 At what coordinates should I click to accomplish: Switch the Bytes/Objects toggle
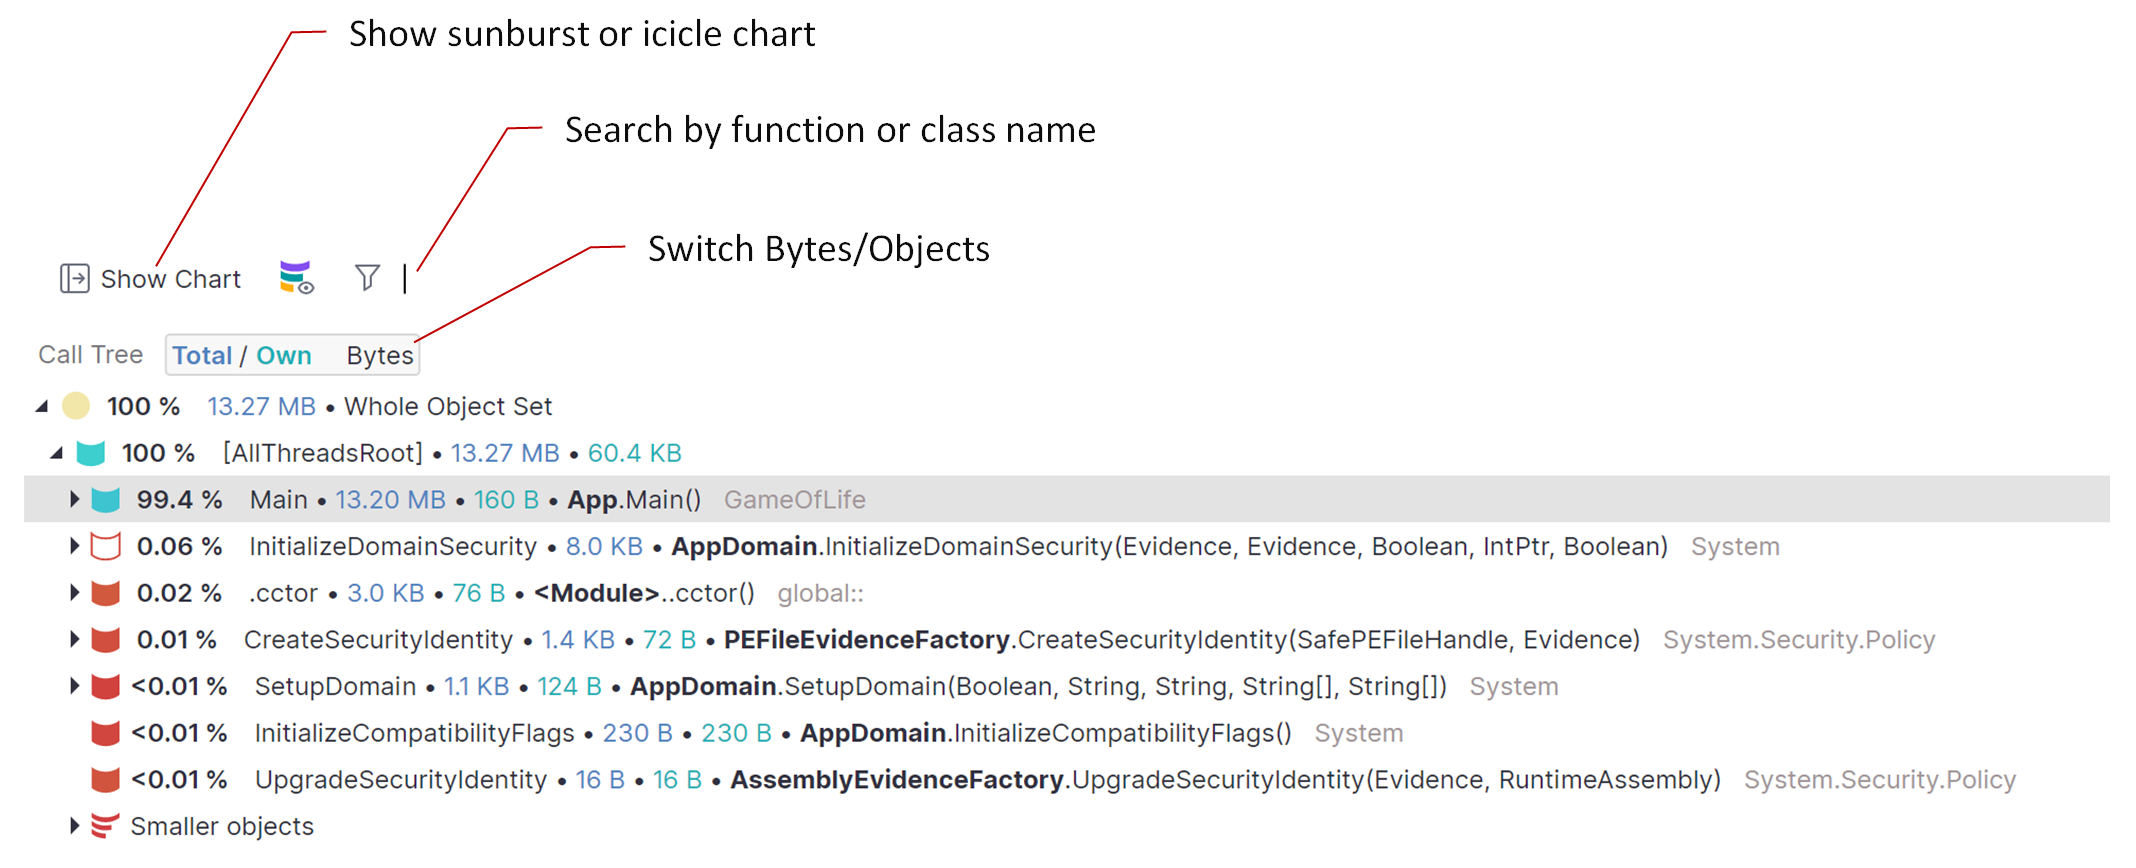(x=379, y=355)
